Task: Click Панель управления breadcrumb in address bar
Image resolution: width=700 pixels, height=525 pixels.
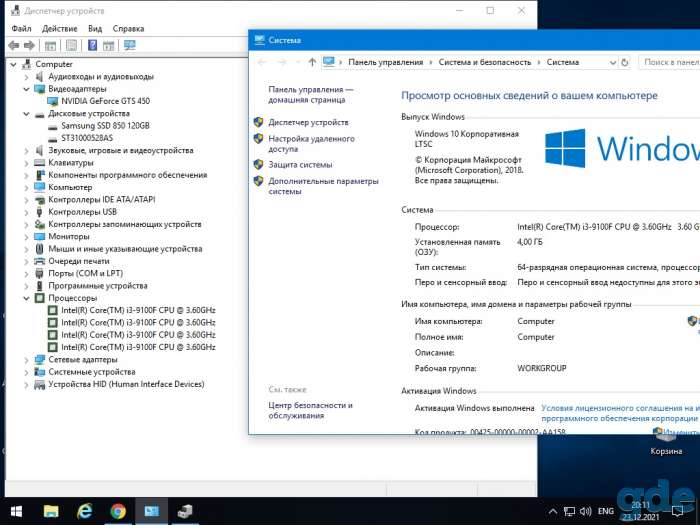Action: (x=386, y=62)
